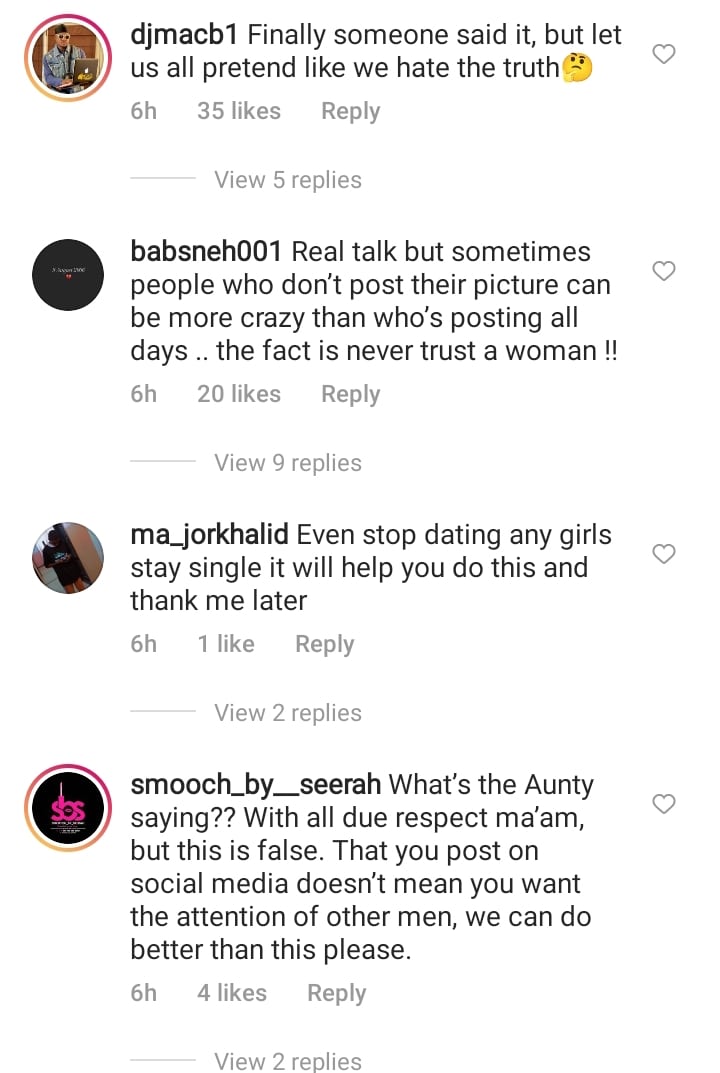The height and width of the screenshot is (1073, 720).
Task: Expand View 5 replies thread
Action: [x=288, y=180]
